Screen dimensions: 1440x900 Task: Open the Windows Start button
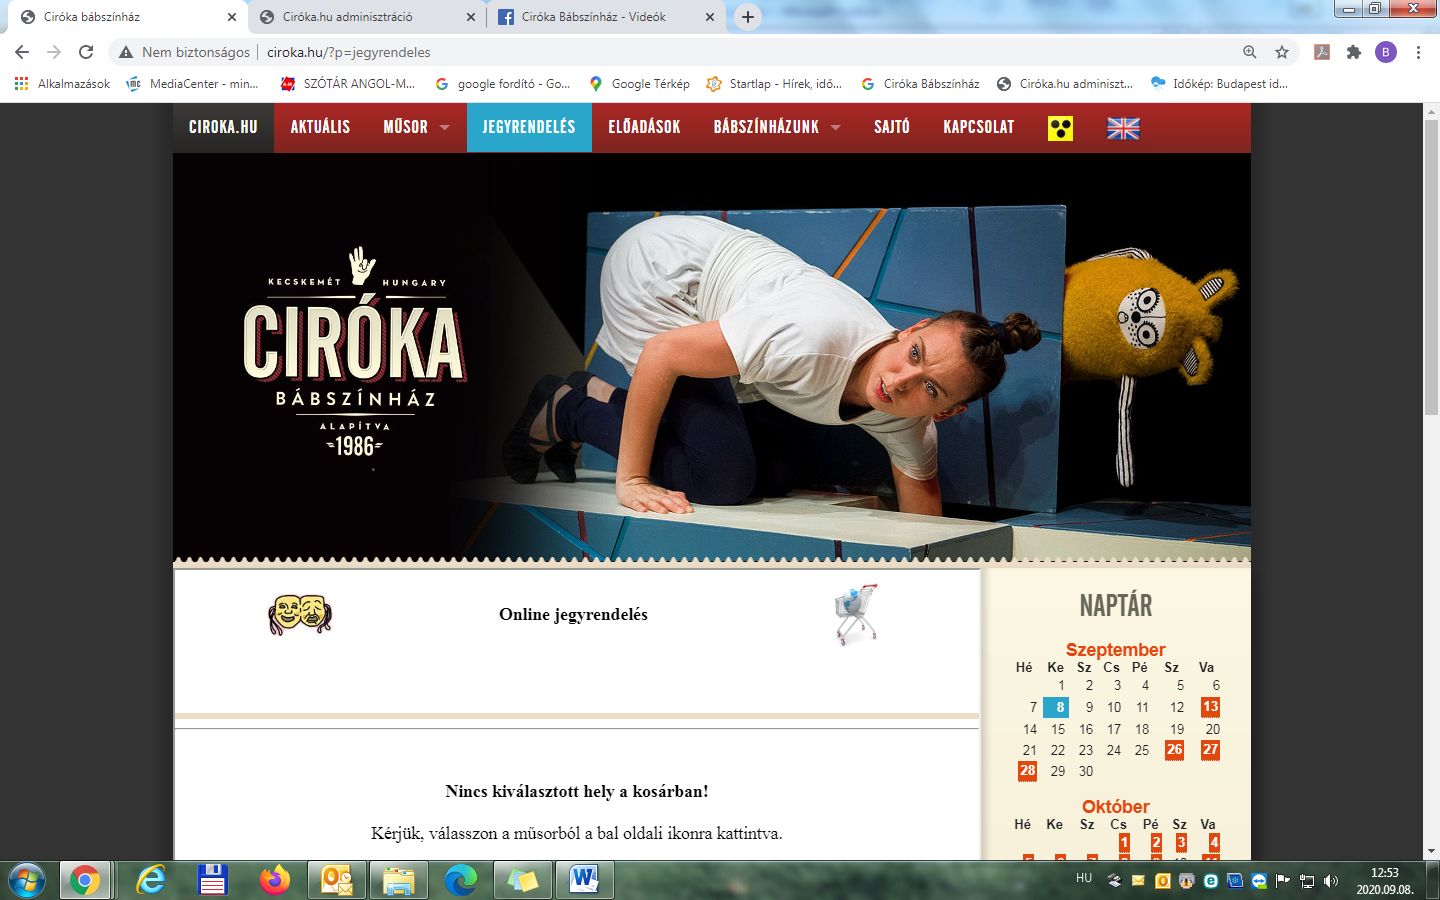27,881
